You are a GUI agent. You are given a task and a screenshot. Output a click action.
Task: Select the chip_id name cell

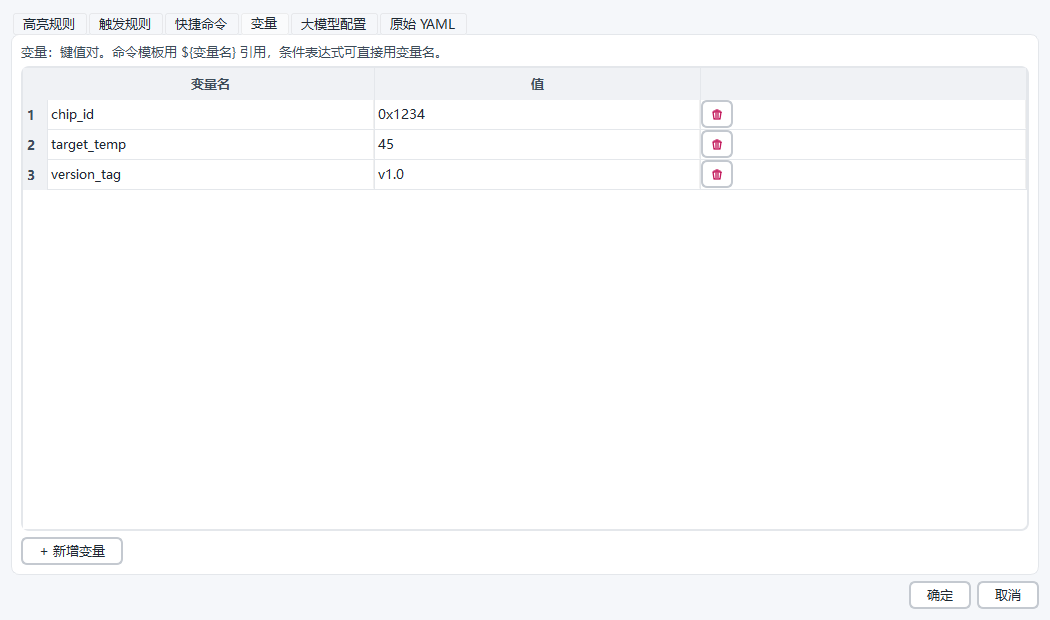click(x=210, y=114)
